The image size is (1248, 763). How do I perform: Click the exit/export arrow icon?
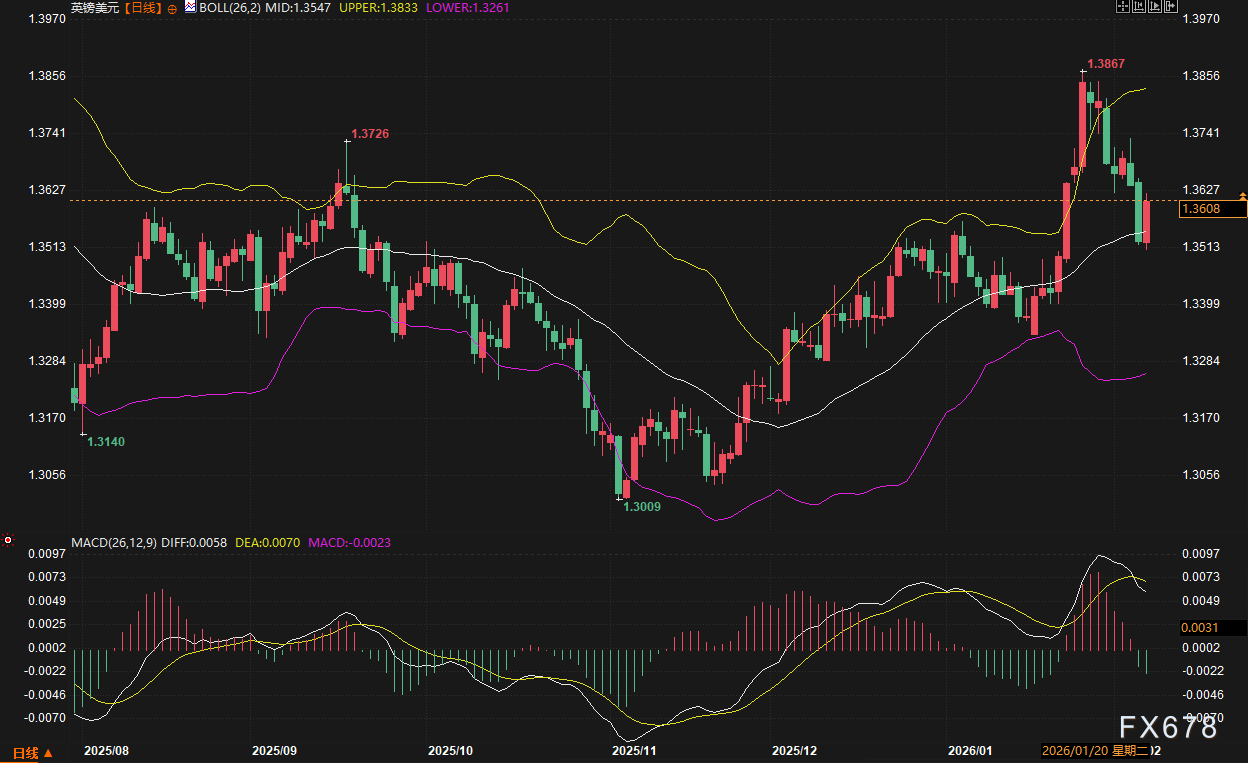click(1171, 6)
